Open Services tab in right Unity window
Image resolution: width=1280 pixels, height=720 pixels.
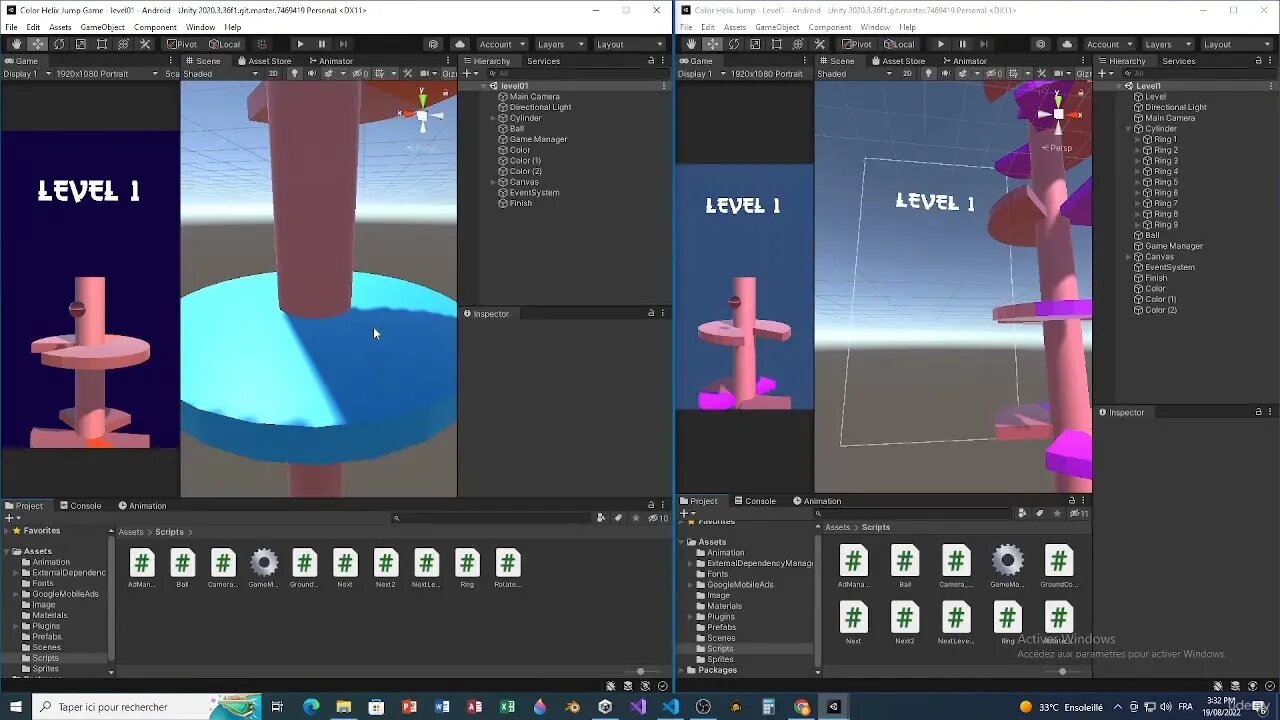[x=1178, y=61]
